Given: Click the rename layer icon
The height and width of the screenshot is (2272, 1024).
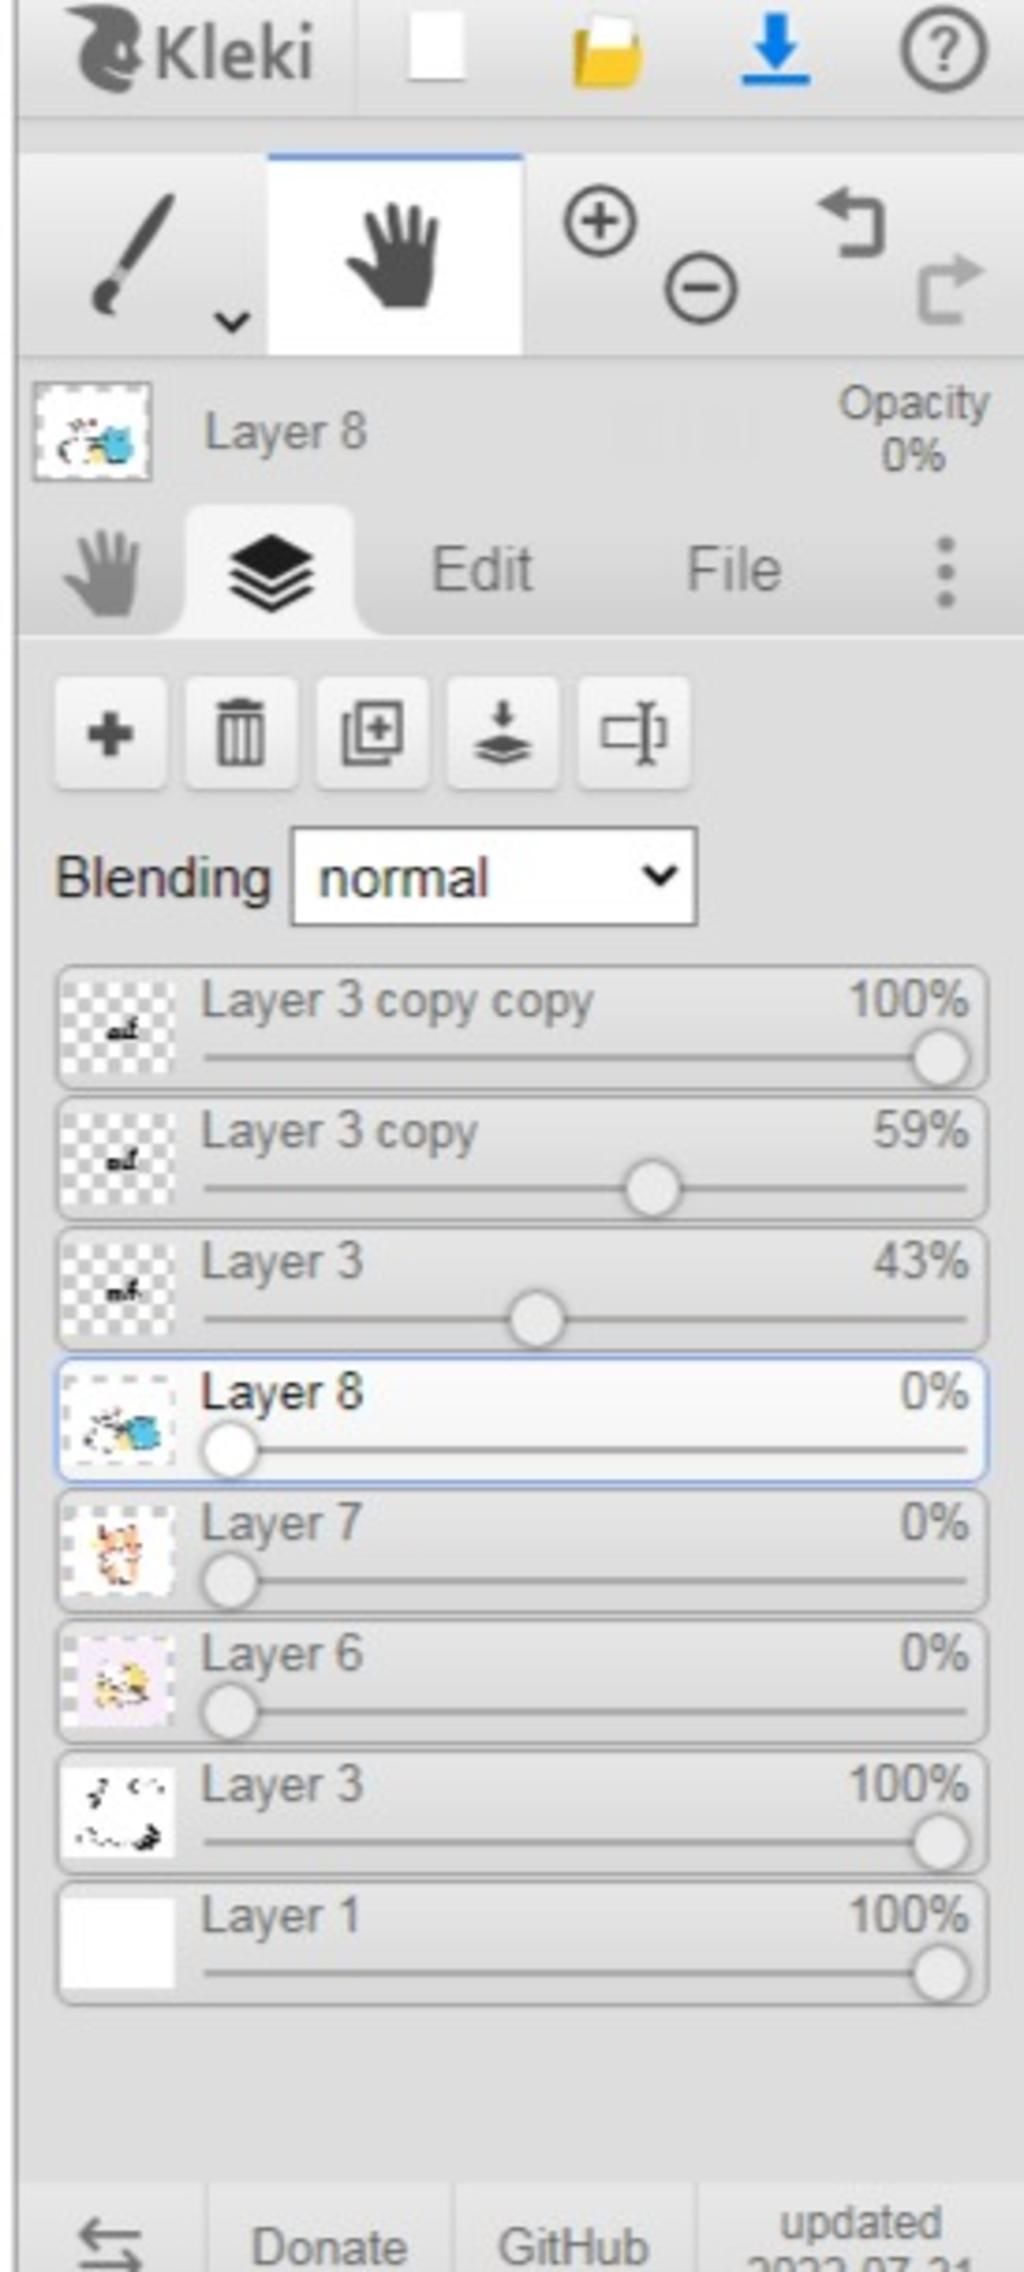Looking at the screenshot, I should point(633,733).
